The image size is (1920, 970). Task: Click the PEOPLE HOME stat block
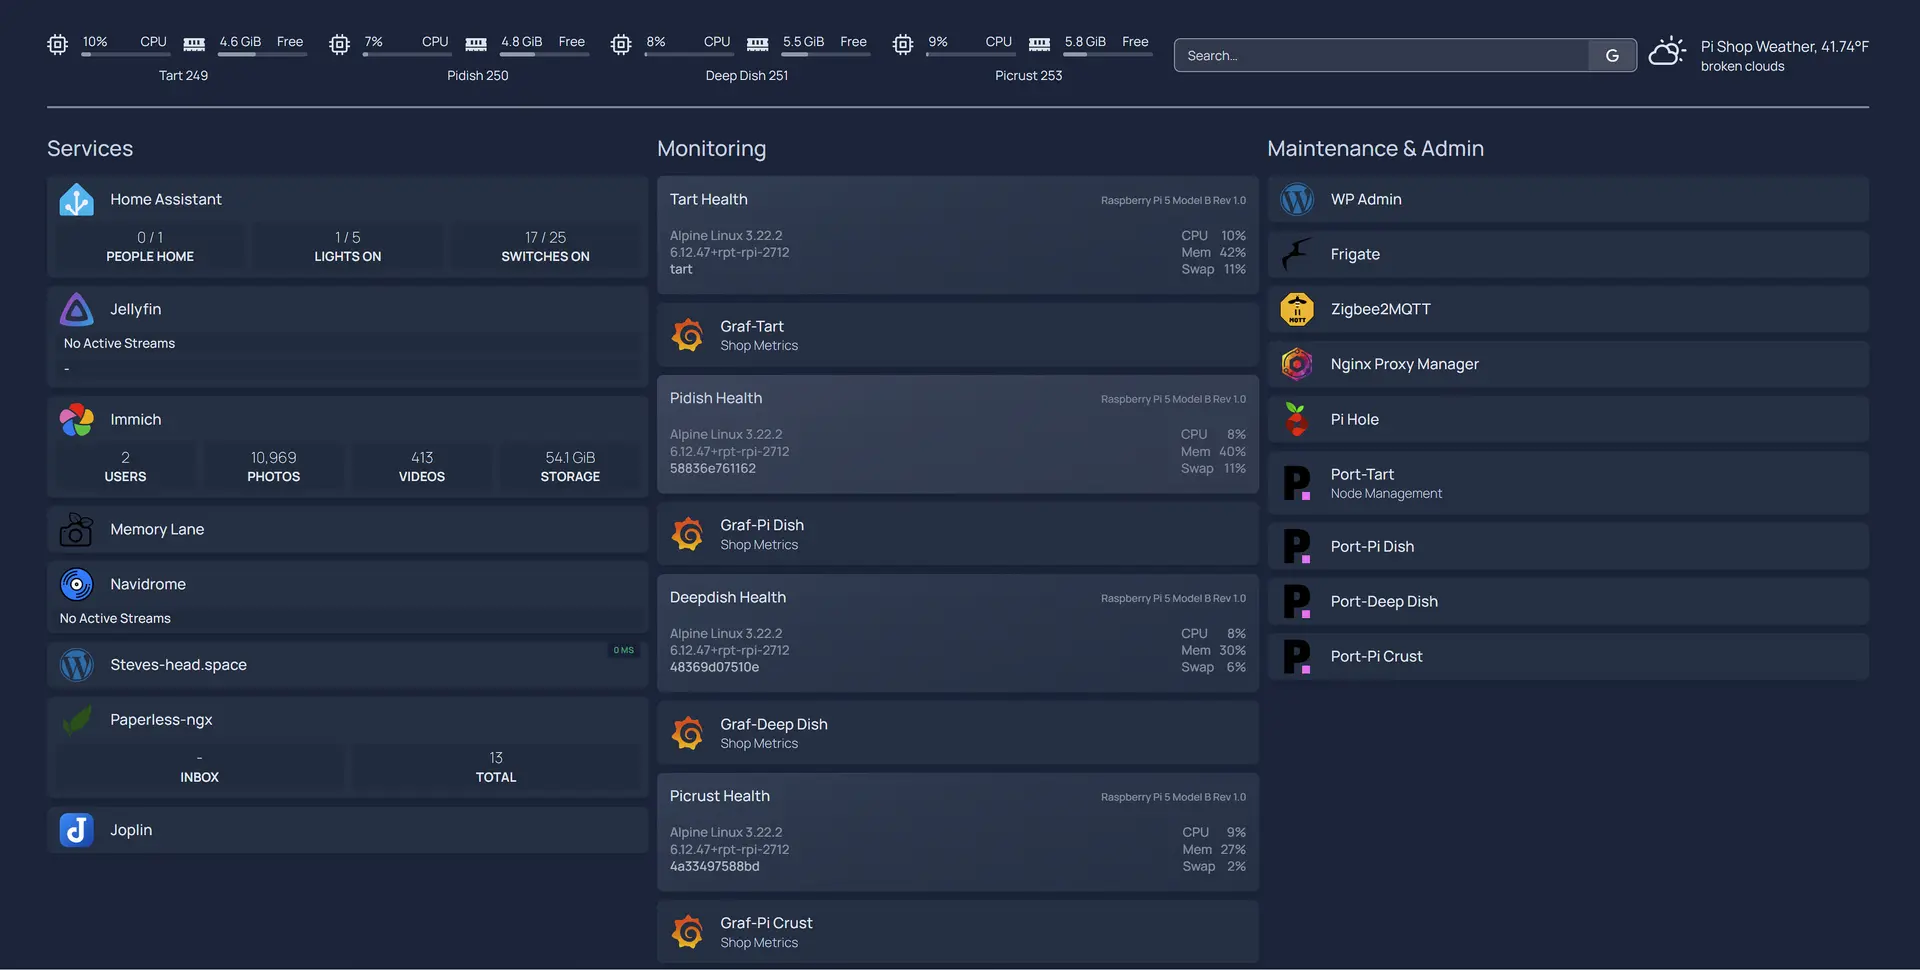(x=150, y=247)
